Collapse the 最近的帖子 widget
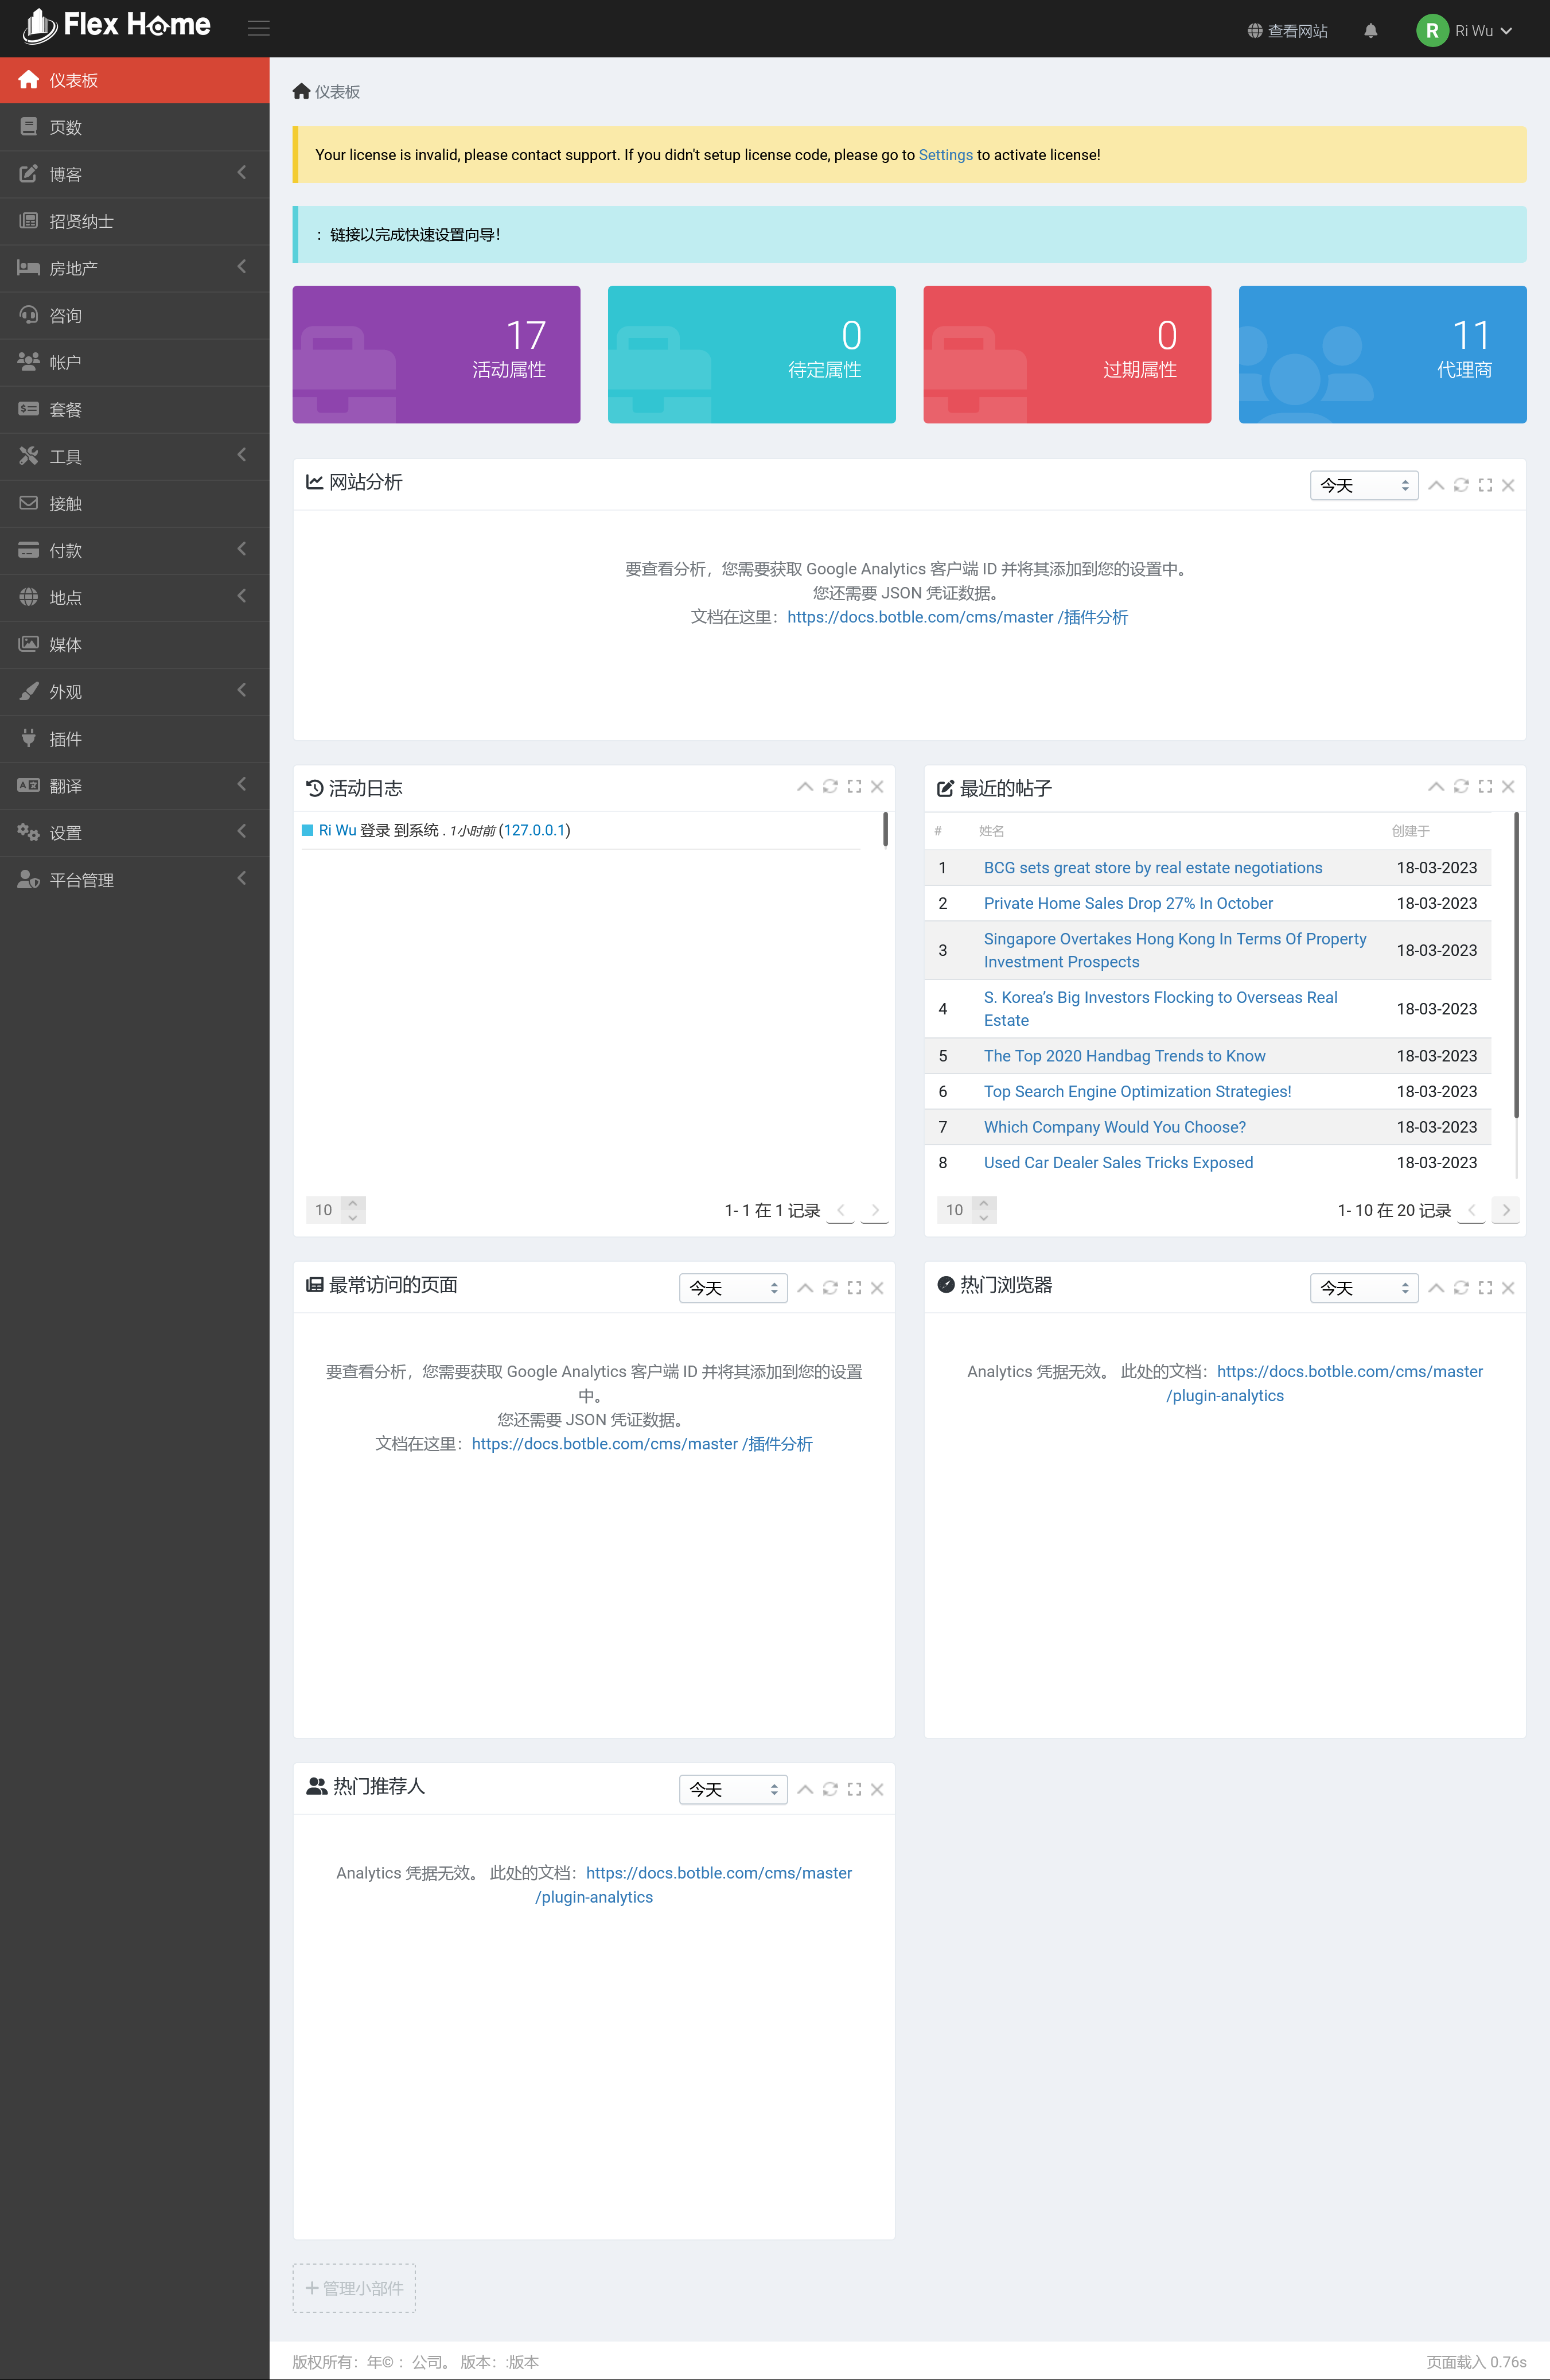Screen dimensions: 1550x2380 pos(1436,786)
